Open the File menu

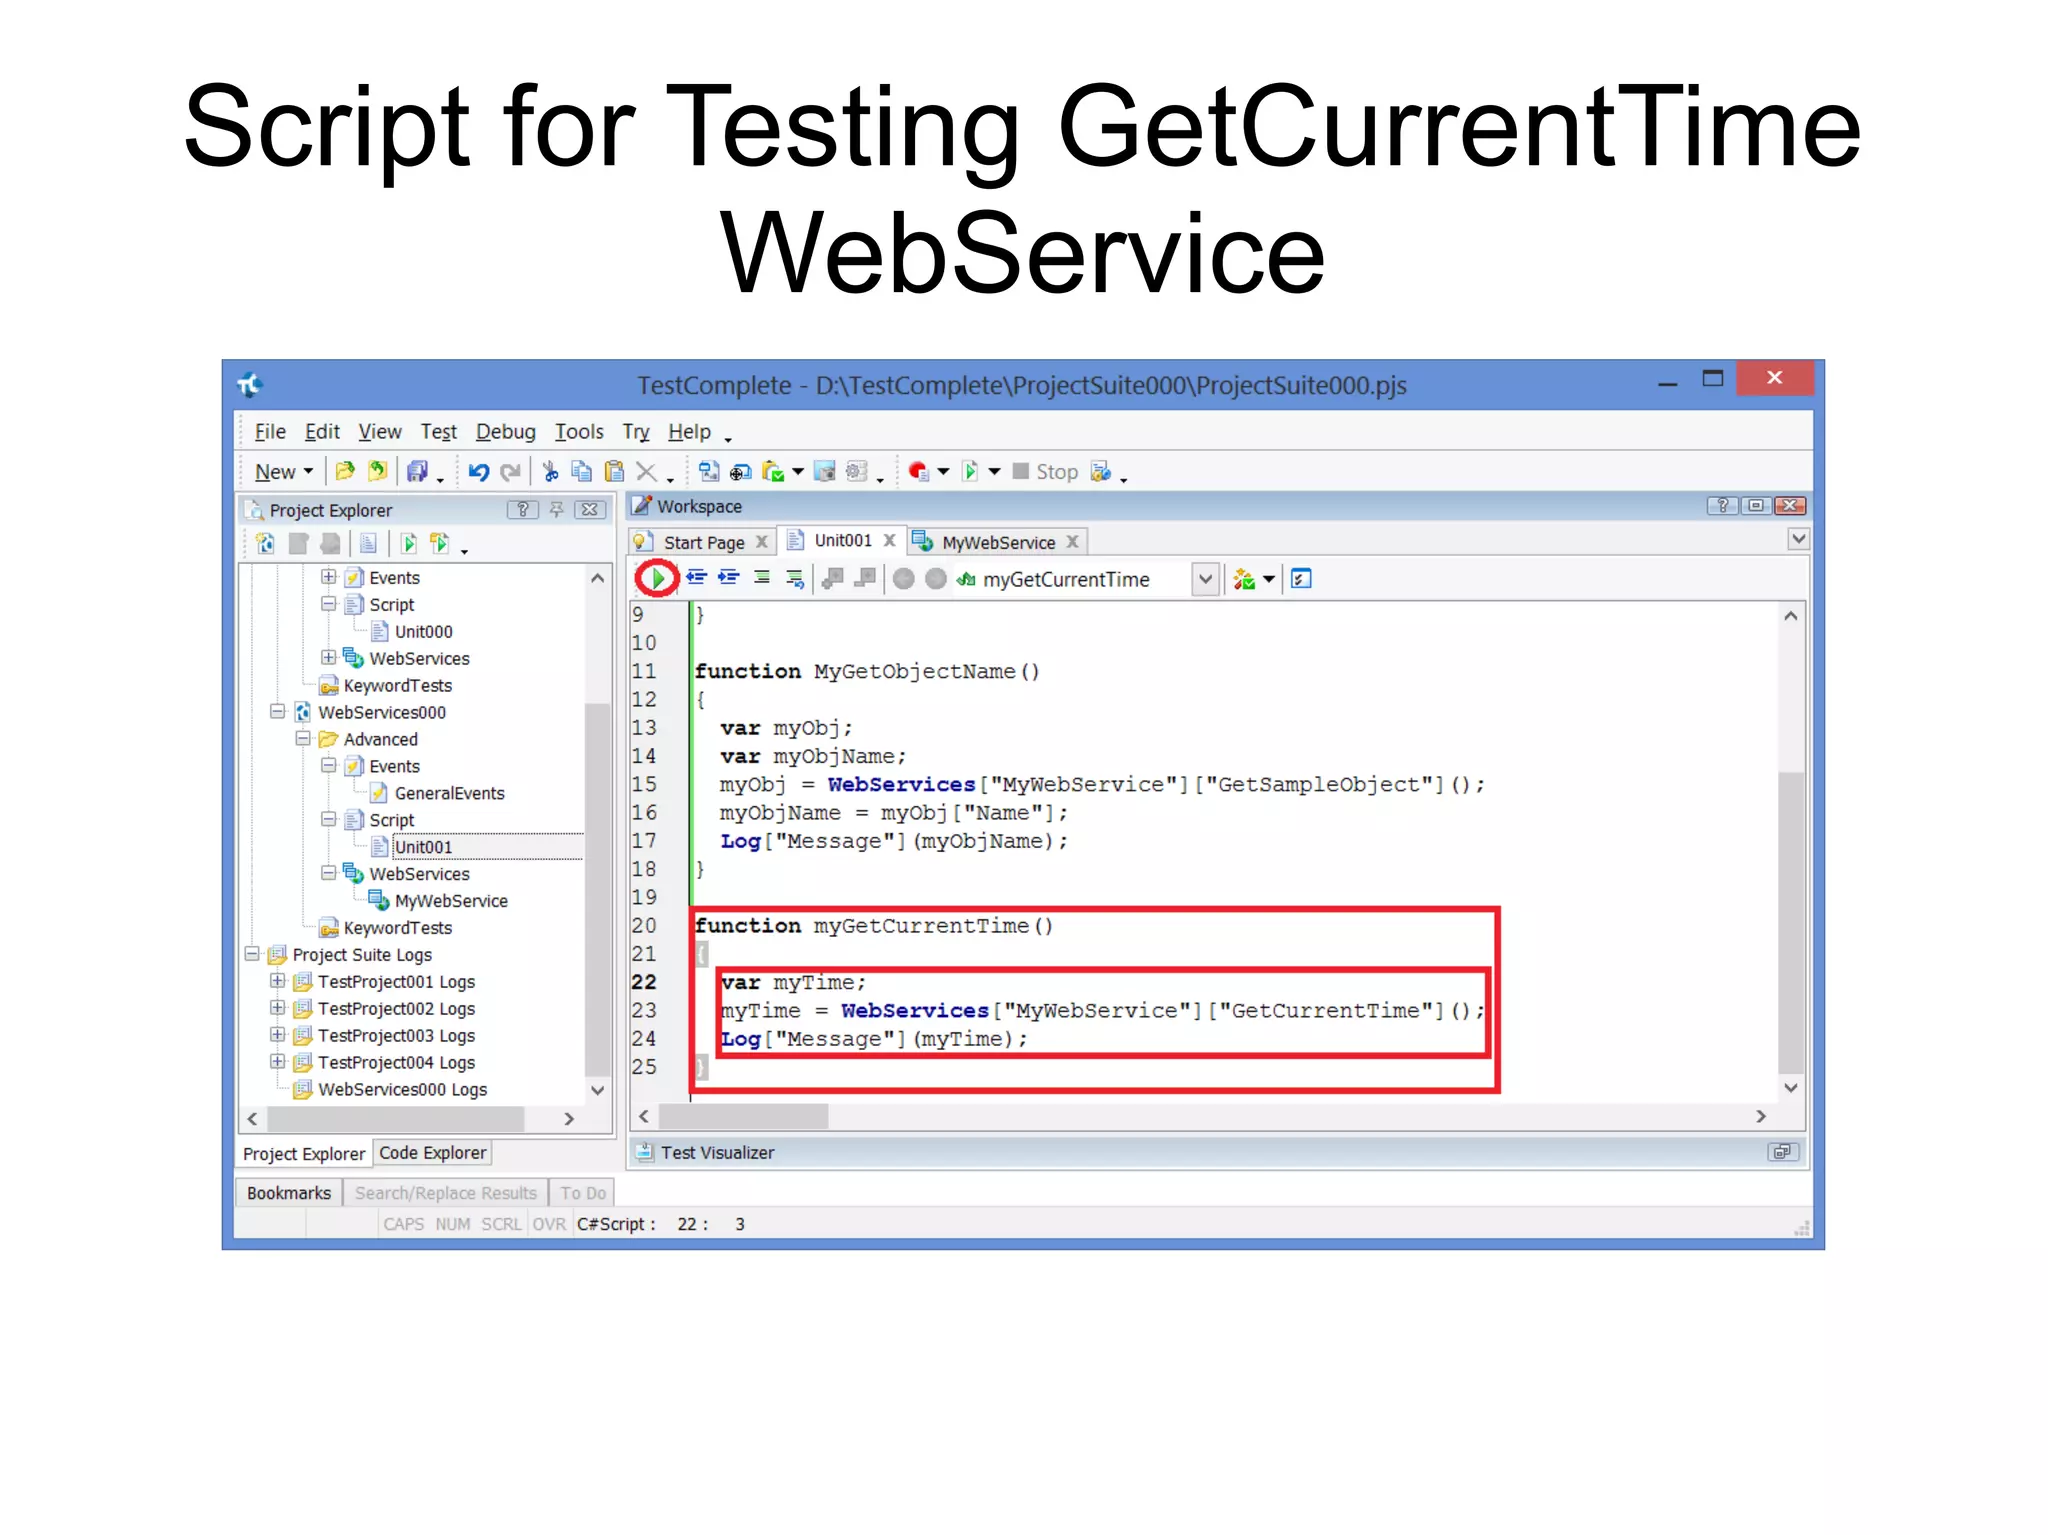tap(270, 432)
